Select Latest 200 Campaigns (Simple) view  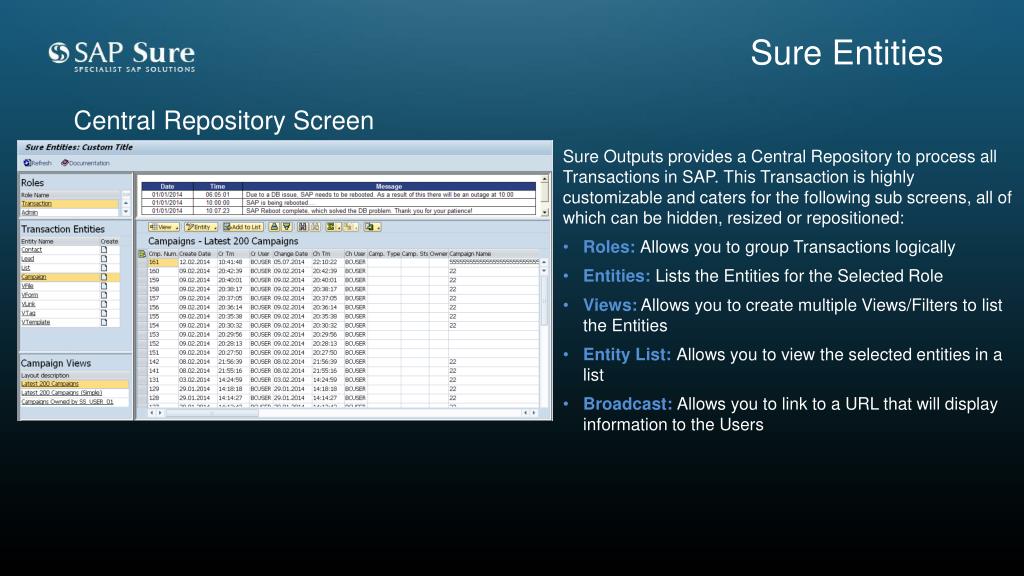coord(61,392)
